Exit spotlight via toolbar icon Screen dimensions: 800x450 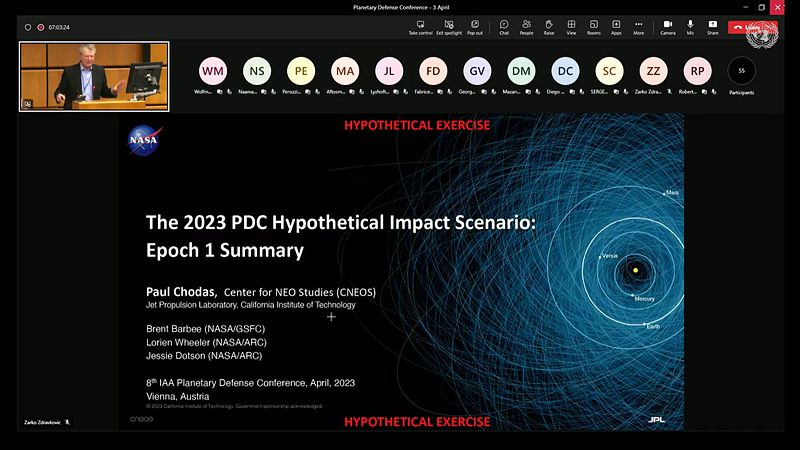tap(449, 27)
